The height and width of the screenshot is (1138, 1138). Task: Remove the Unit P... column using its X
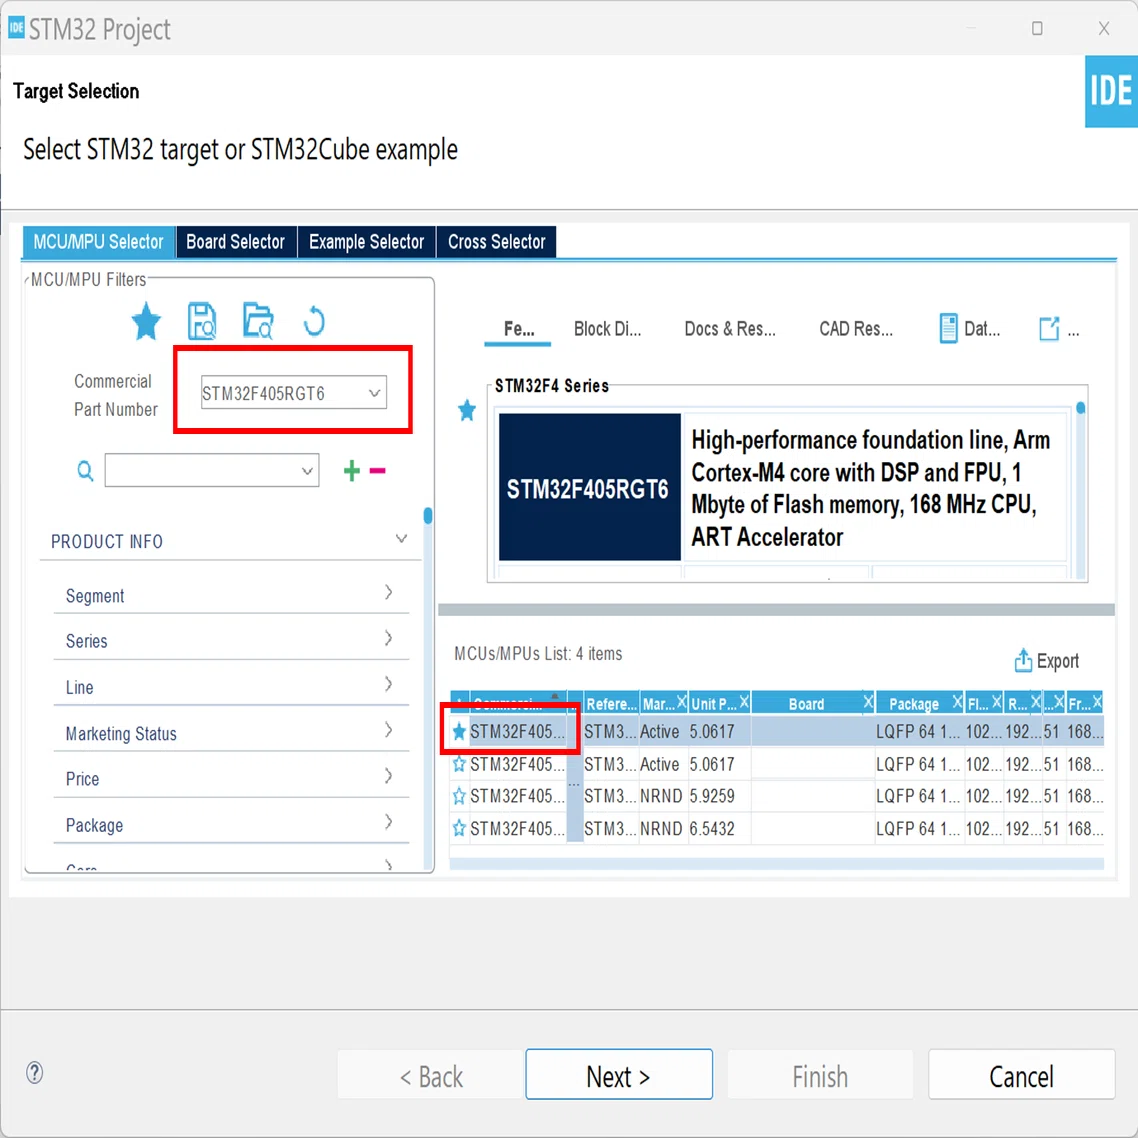click(744, 702)
